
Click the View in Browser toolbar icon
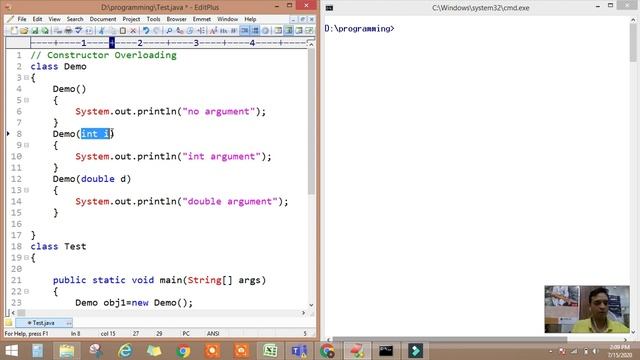tap(89, 31)
